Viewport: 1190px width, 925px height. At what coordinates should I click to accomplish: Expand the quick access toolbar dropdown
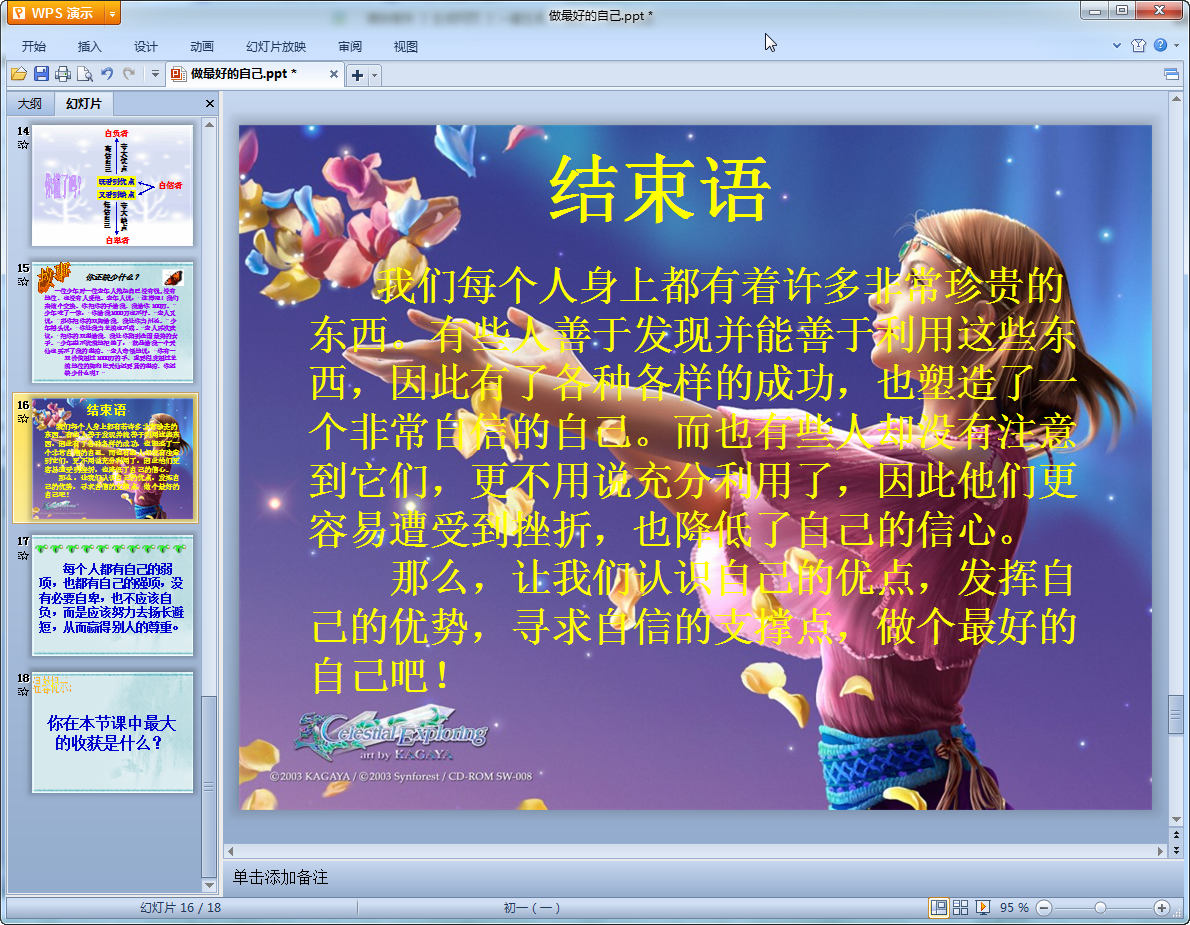pos(155,74)
